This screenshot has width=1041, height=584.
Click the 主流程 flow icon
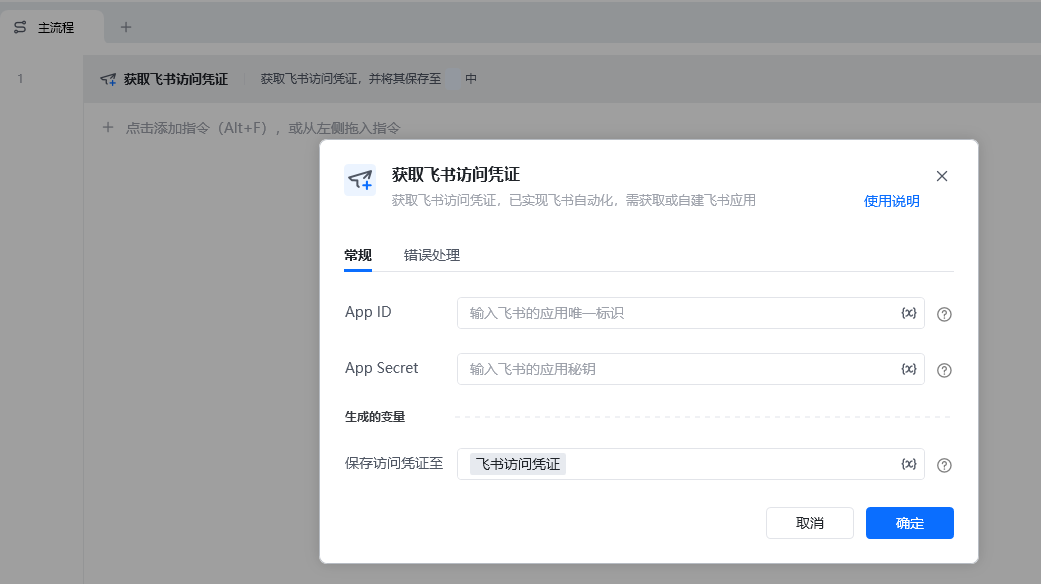pyautogui.click(x=20, y=27)
